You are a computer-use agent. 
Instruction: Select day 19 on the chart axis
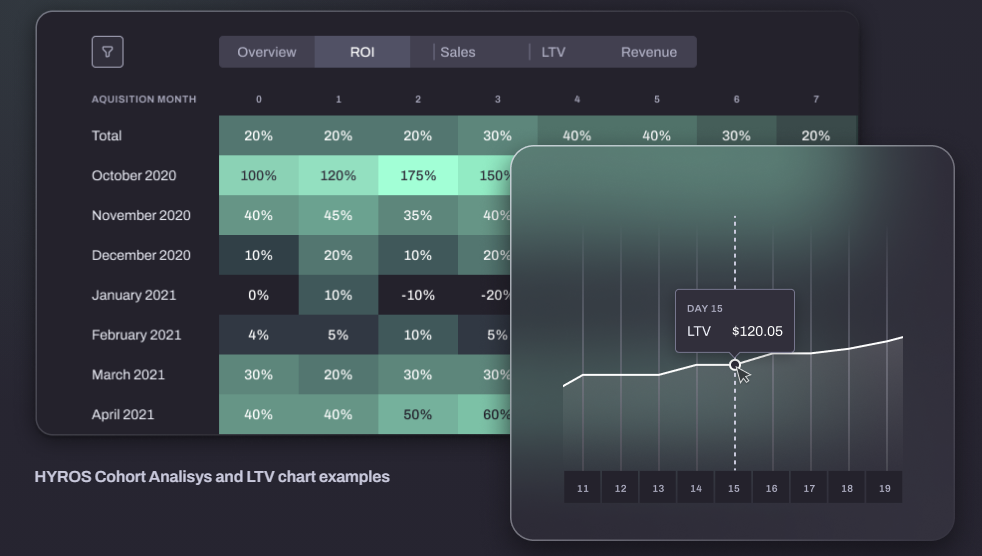(884, 488)
